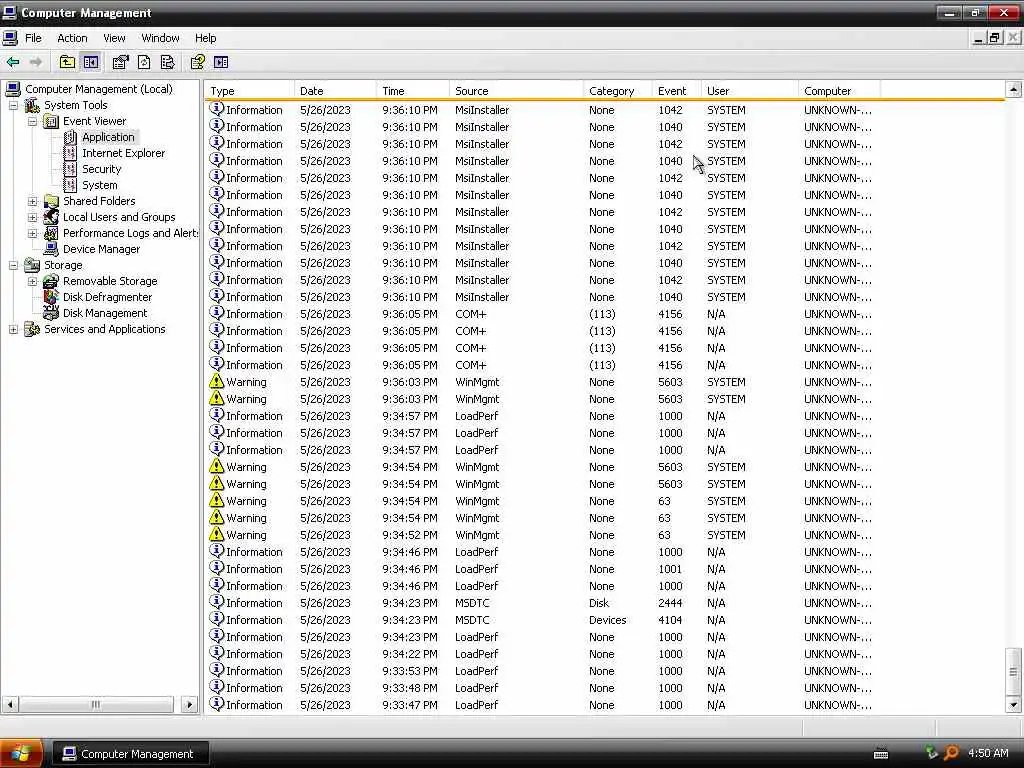Sort events by Date column header

335,91
